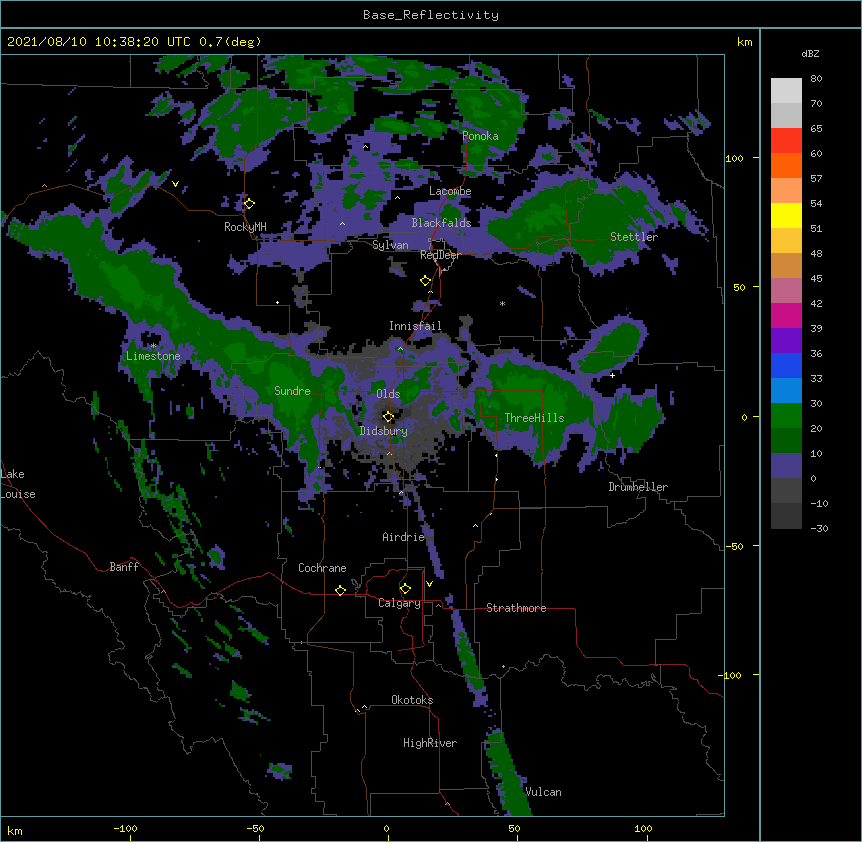
Task: Click the km unit label at top right
Action: [745, 42]
